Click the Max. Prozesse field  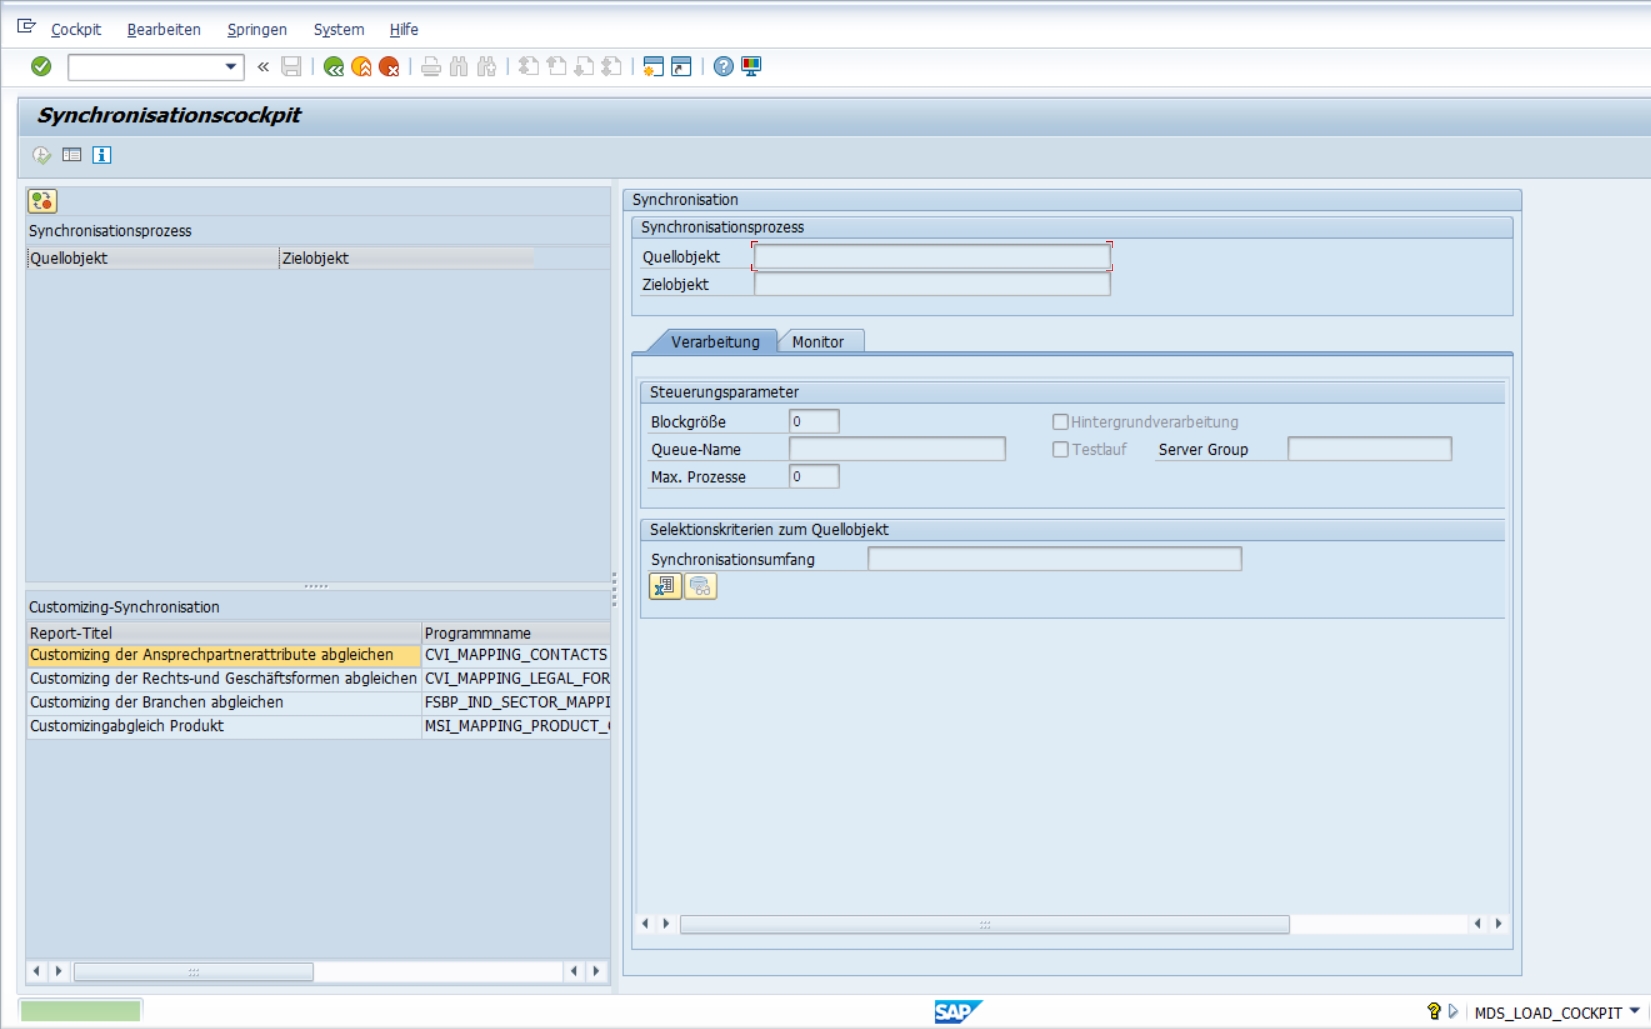tap(814, 477)
